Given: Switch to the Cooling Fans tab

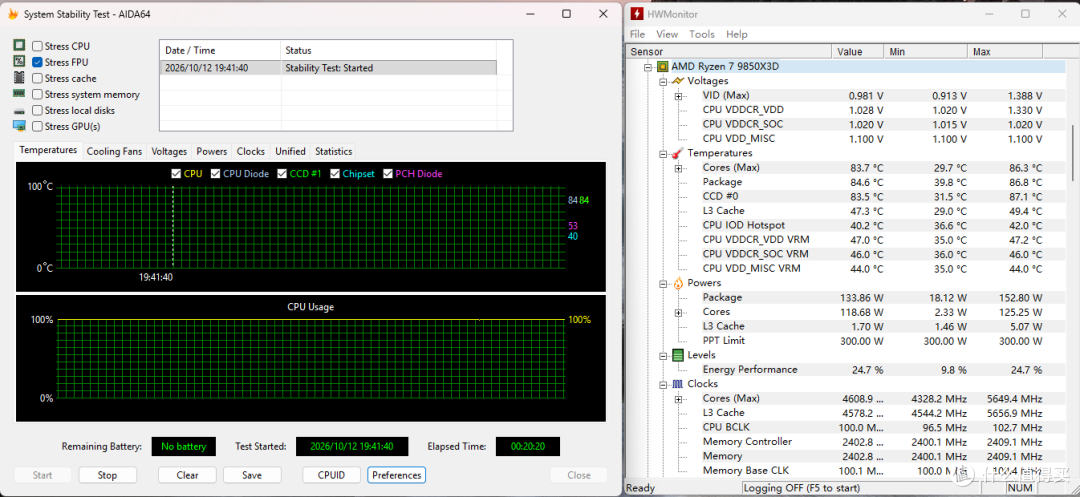Looking at the screenshot, I should (114, 151).
